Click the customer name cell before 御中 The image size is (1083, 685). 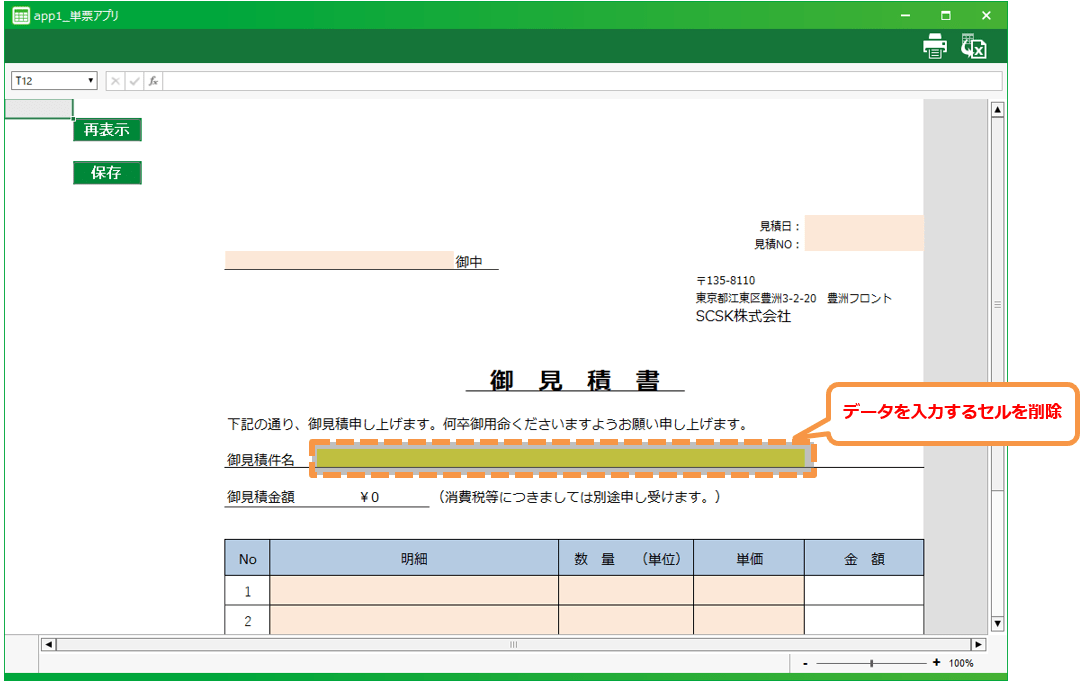pos(339,260)
